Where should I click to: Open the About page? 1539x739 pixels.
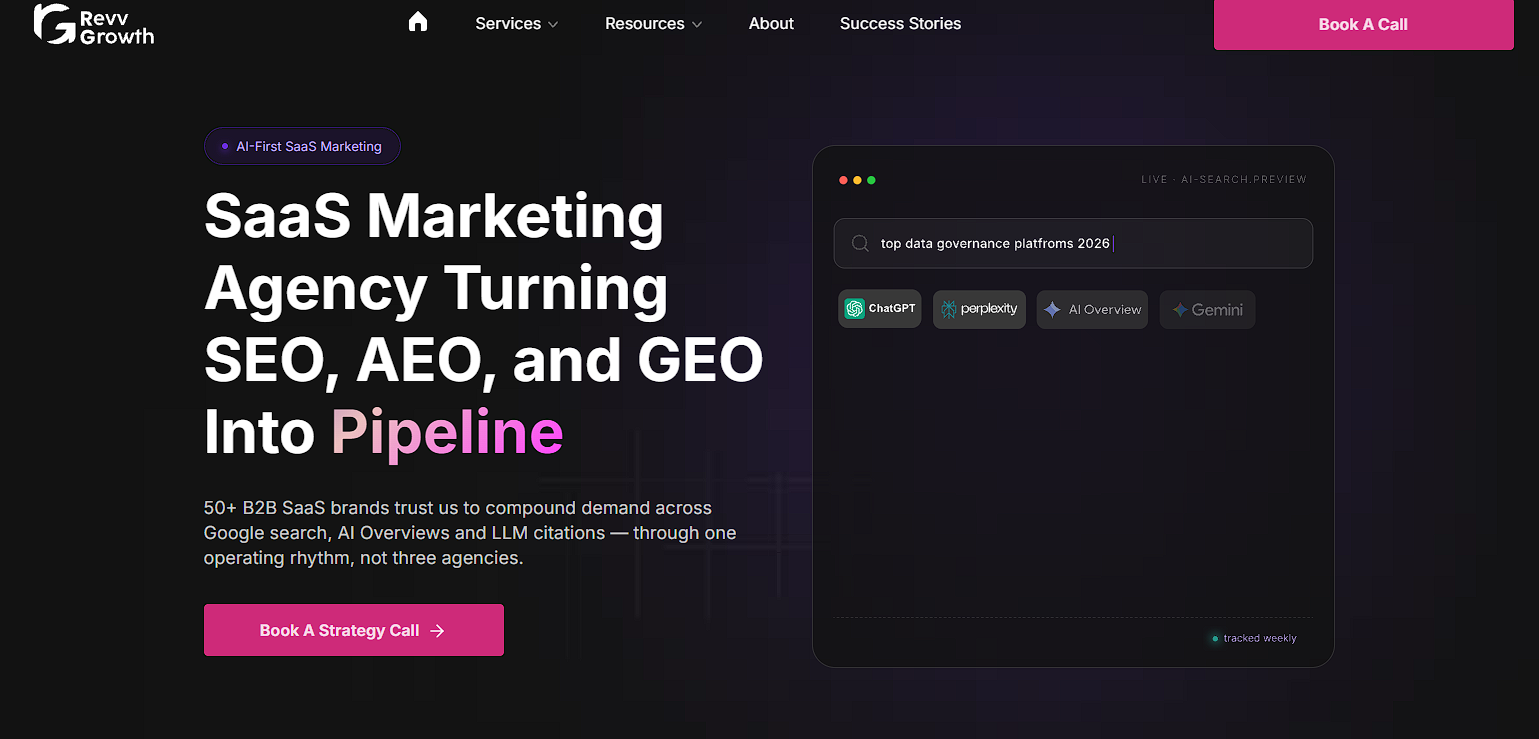click(x=771, y=23)
